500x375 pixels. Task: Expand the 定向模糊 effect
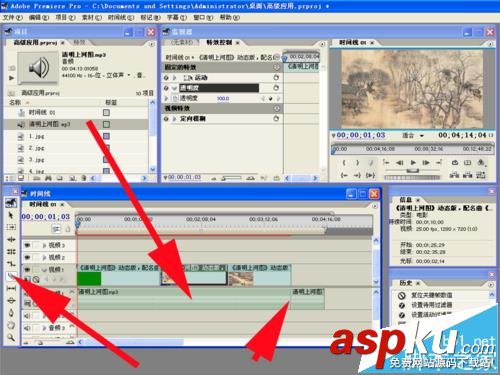pos(174,119)
